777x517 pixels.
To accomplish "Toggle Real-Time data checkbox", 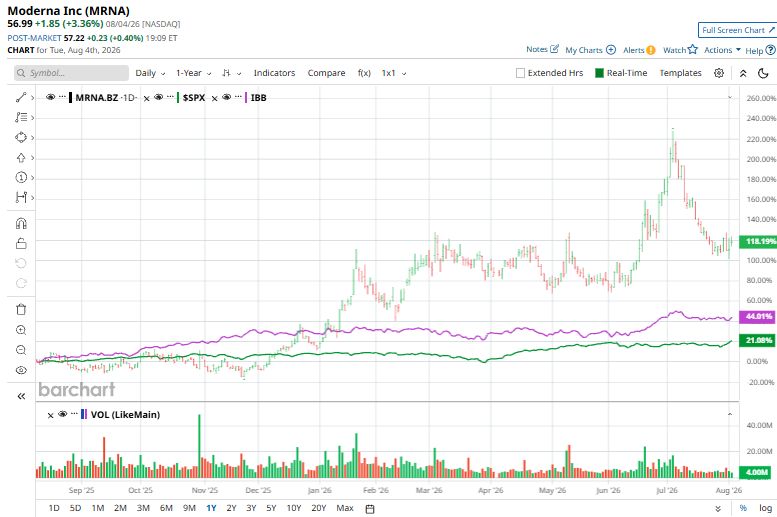I will tap(599, 73).
